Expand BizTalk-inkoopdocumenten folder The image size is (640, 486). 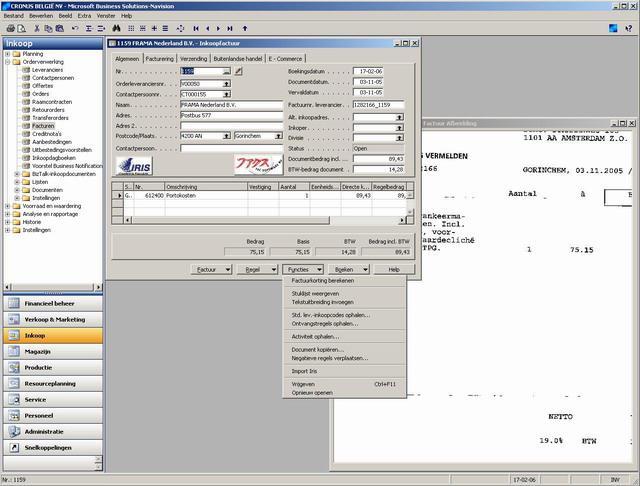(17, 174)
